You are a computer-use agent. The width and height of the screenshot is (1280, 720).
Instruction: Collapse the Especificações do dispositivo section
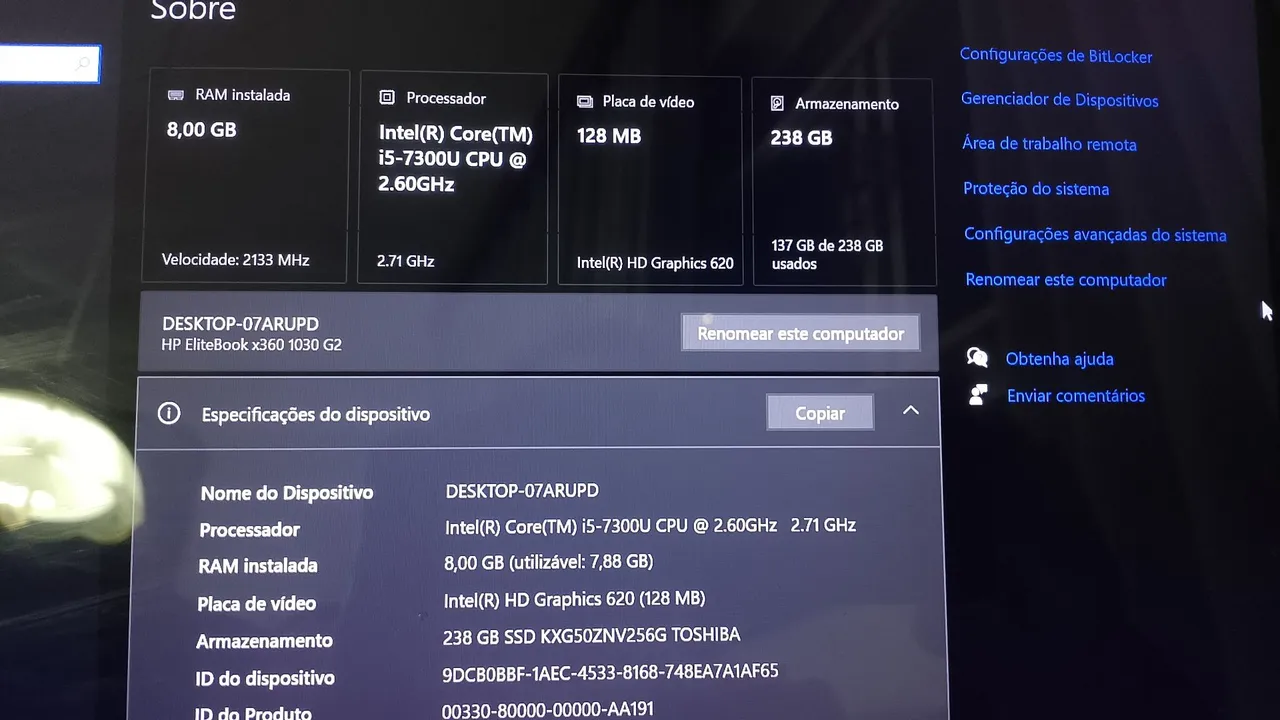point(911,410)
